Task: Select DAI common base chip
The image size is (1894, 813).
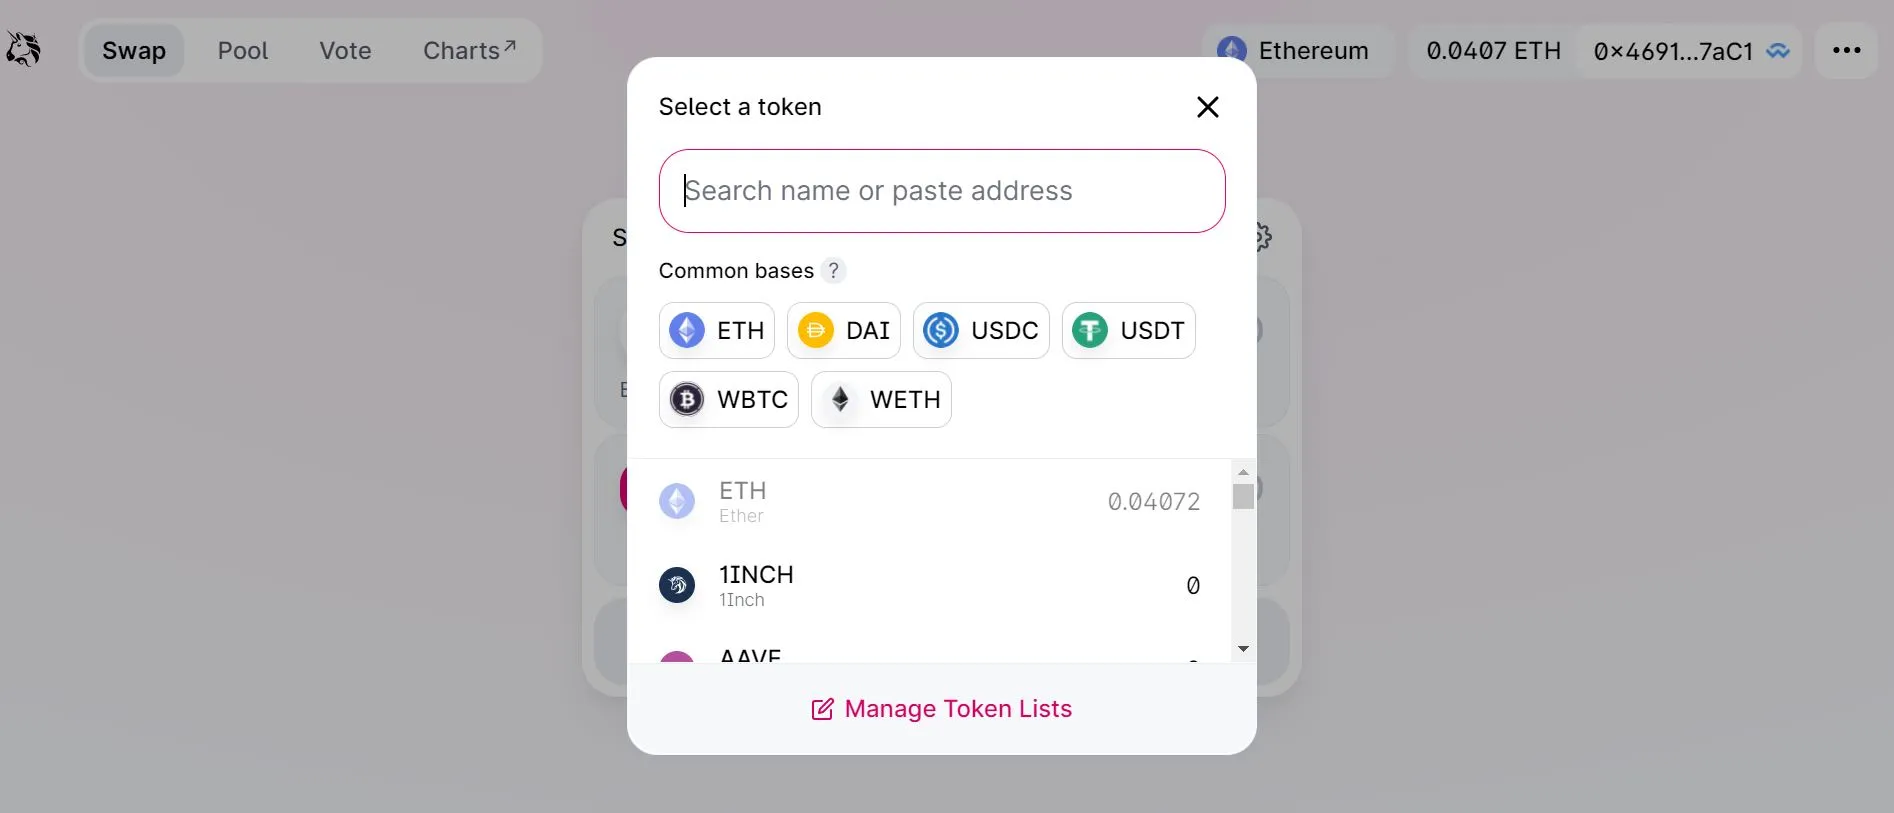Action: click(844, 331)
